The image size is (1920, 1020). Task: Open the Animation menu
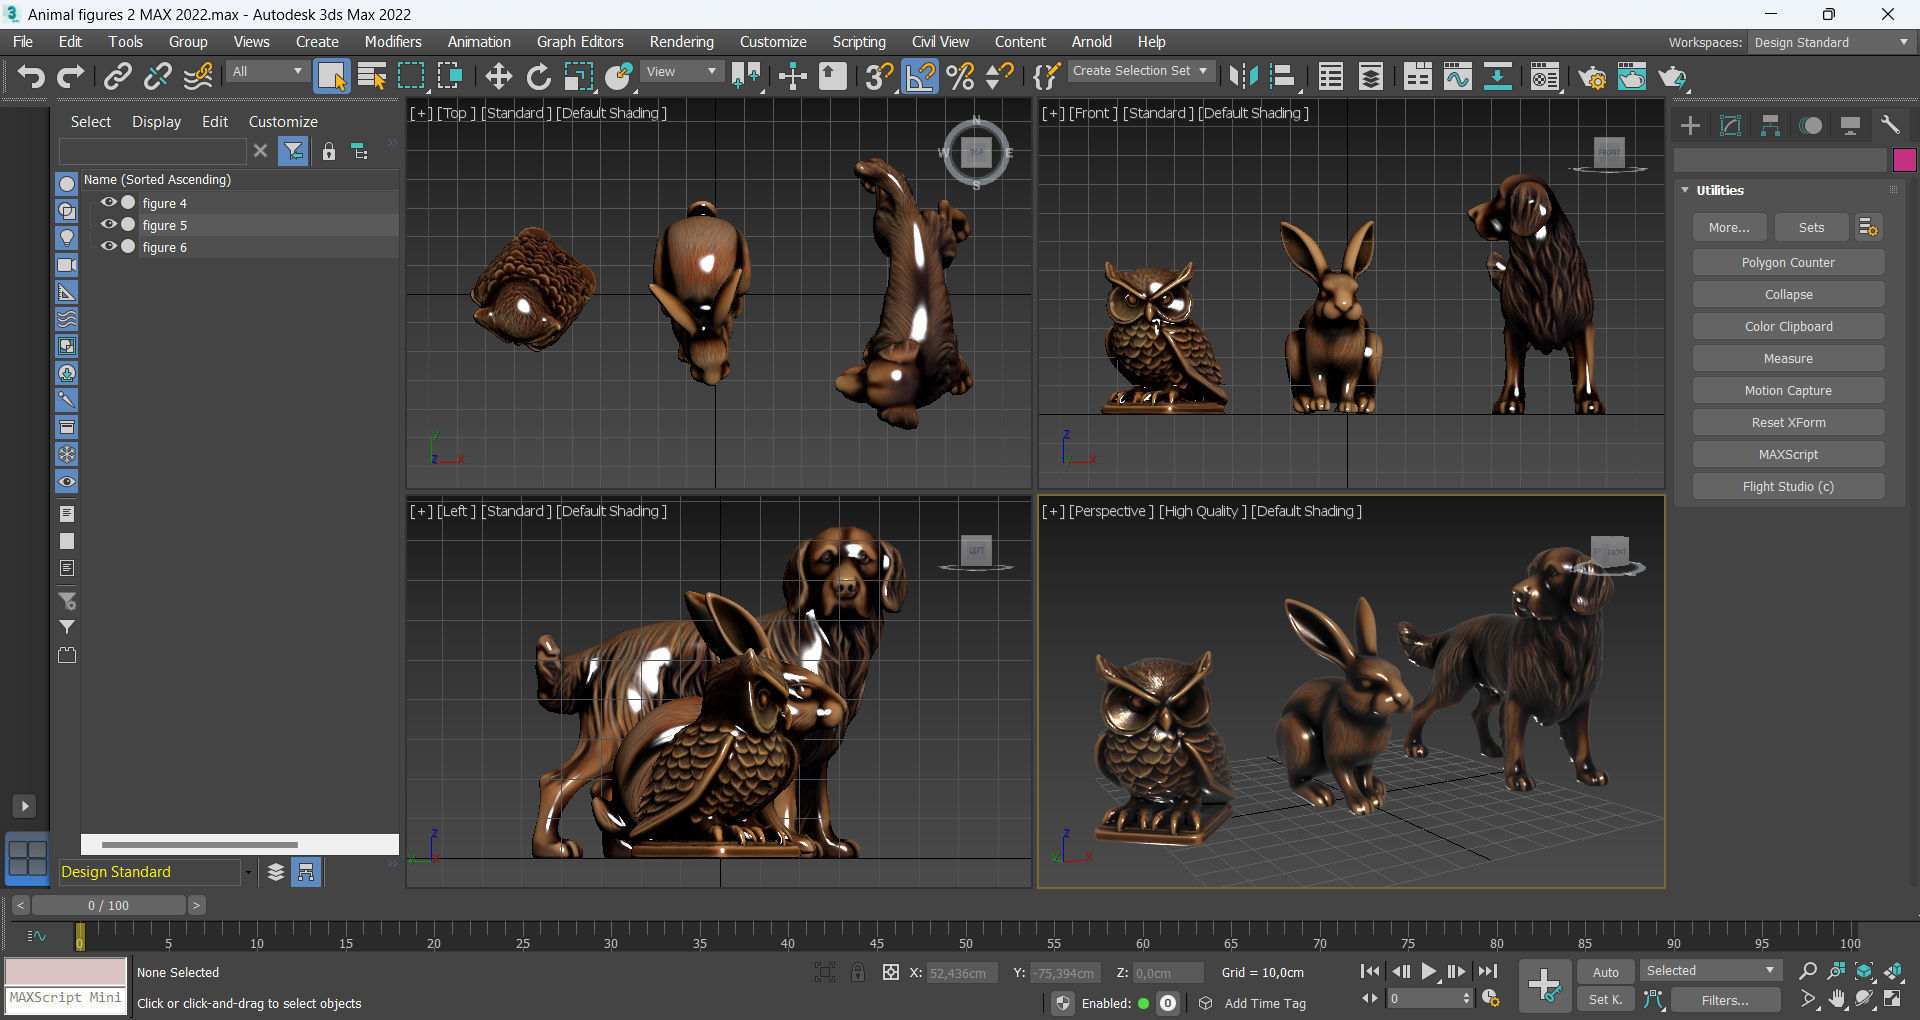[x=479, y=42]
